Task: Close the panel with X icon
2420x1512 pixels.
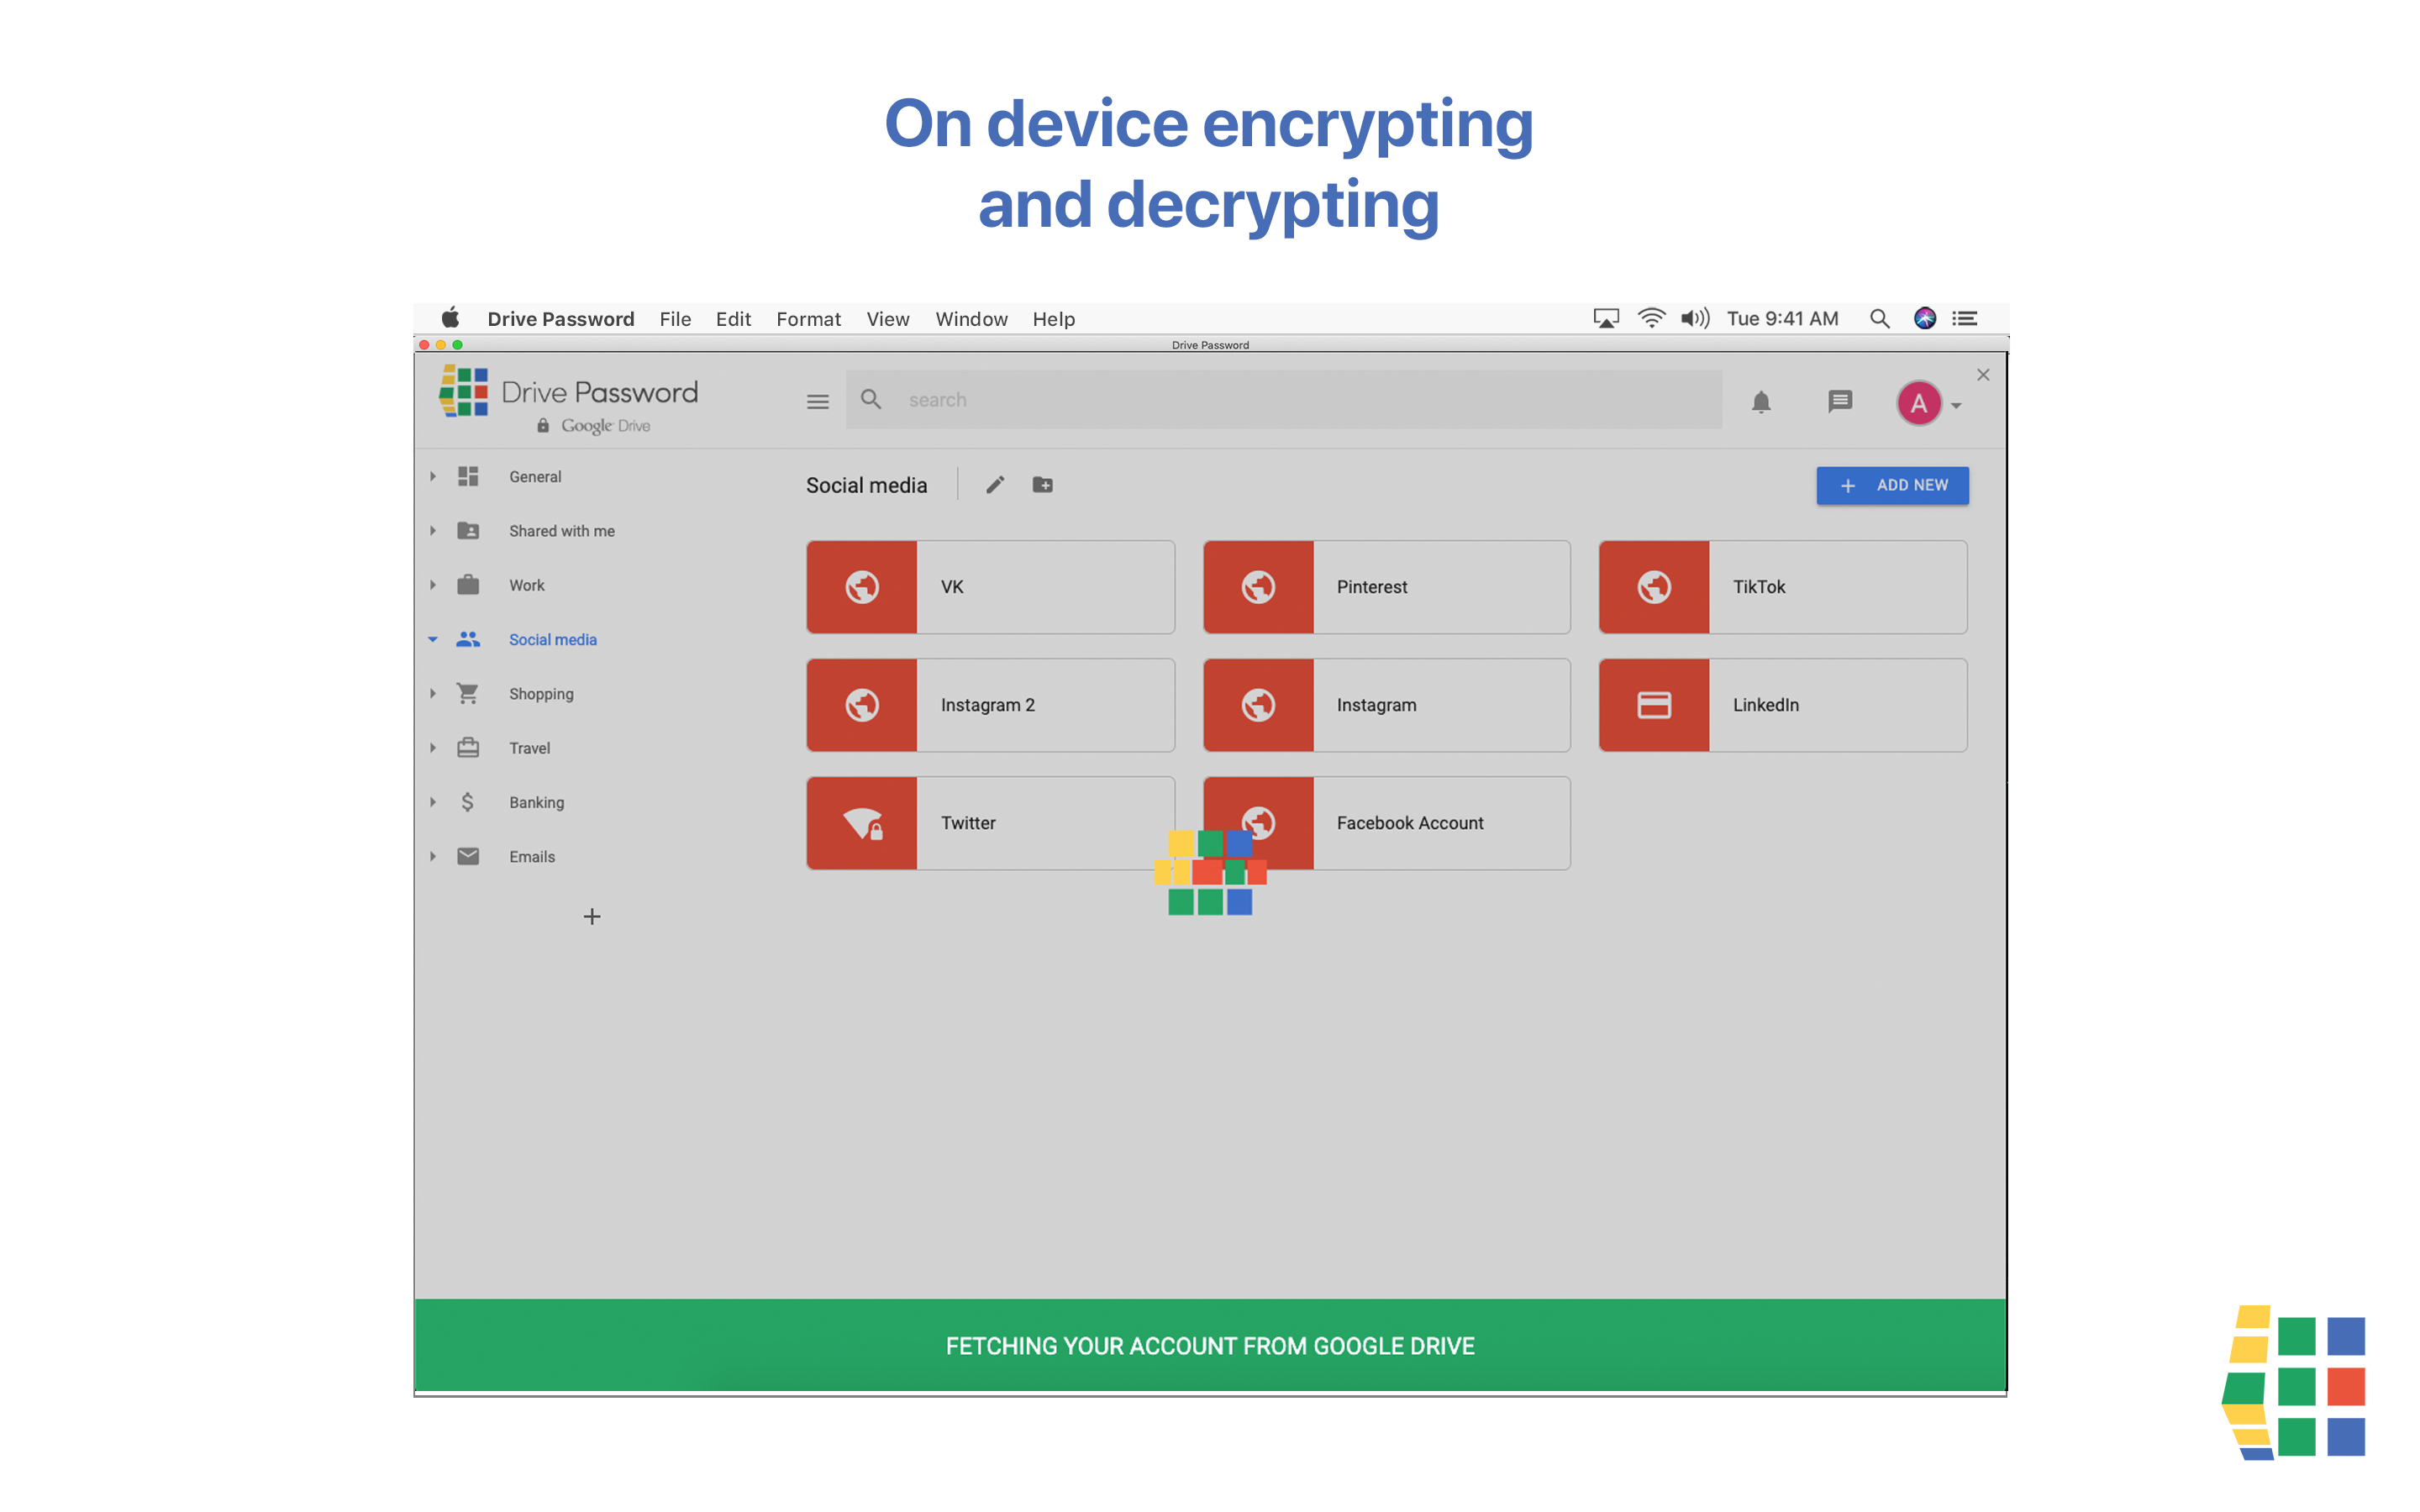Action: pos(1983,375)
